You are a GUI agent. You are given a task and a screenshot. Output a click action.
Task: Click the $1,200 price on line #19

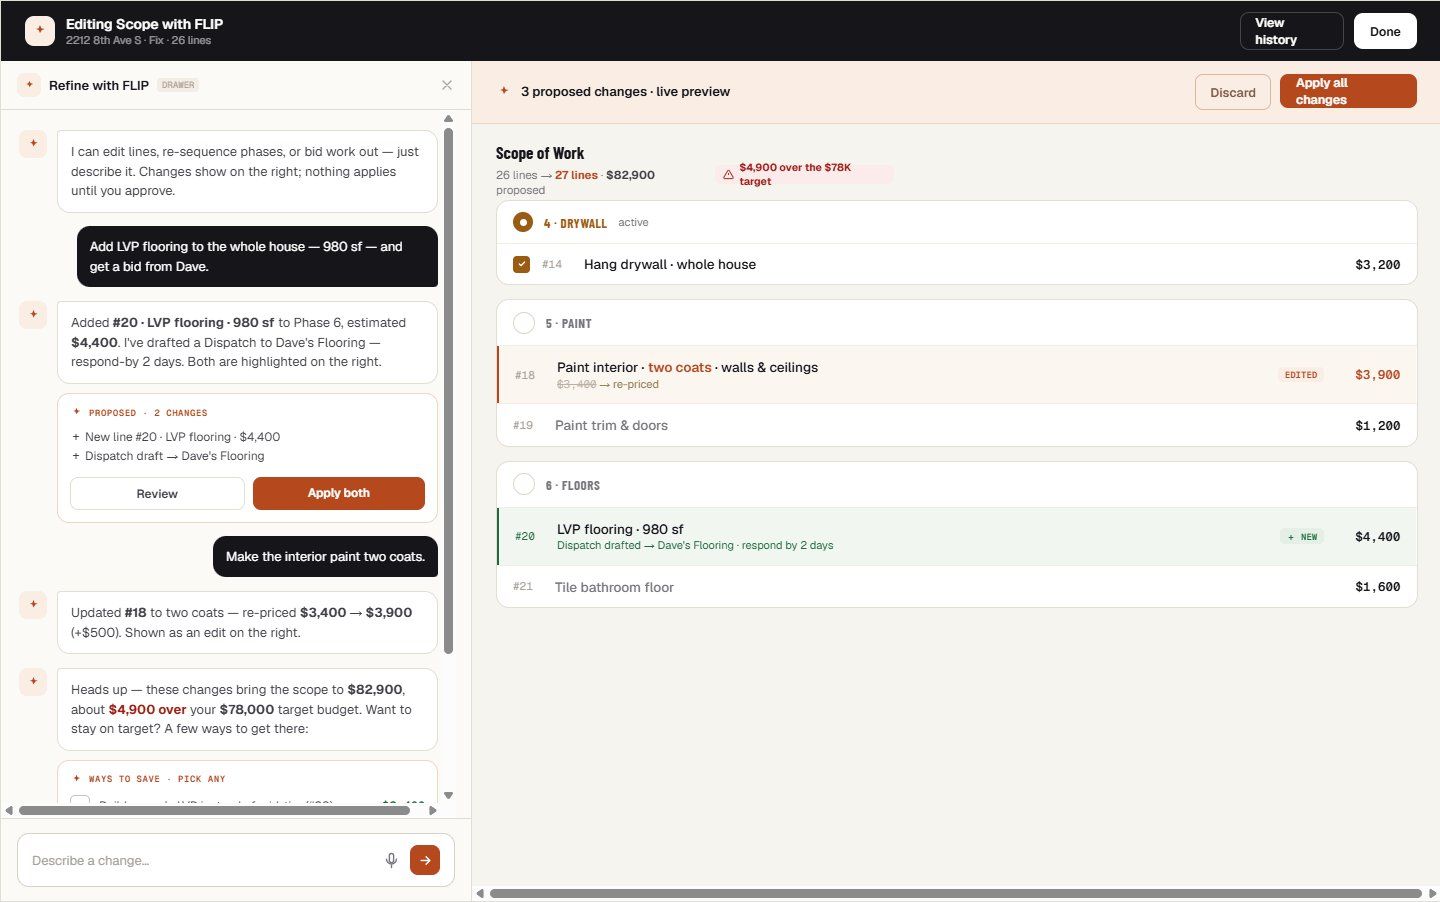click(1377, 426)
